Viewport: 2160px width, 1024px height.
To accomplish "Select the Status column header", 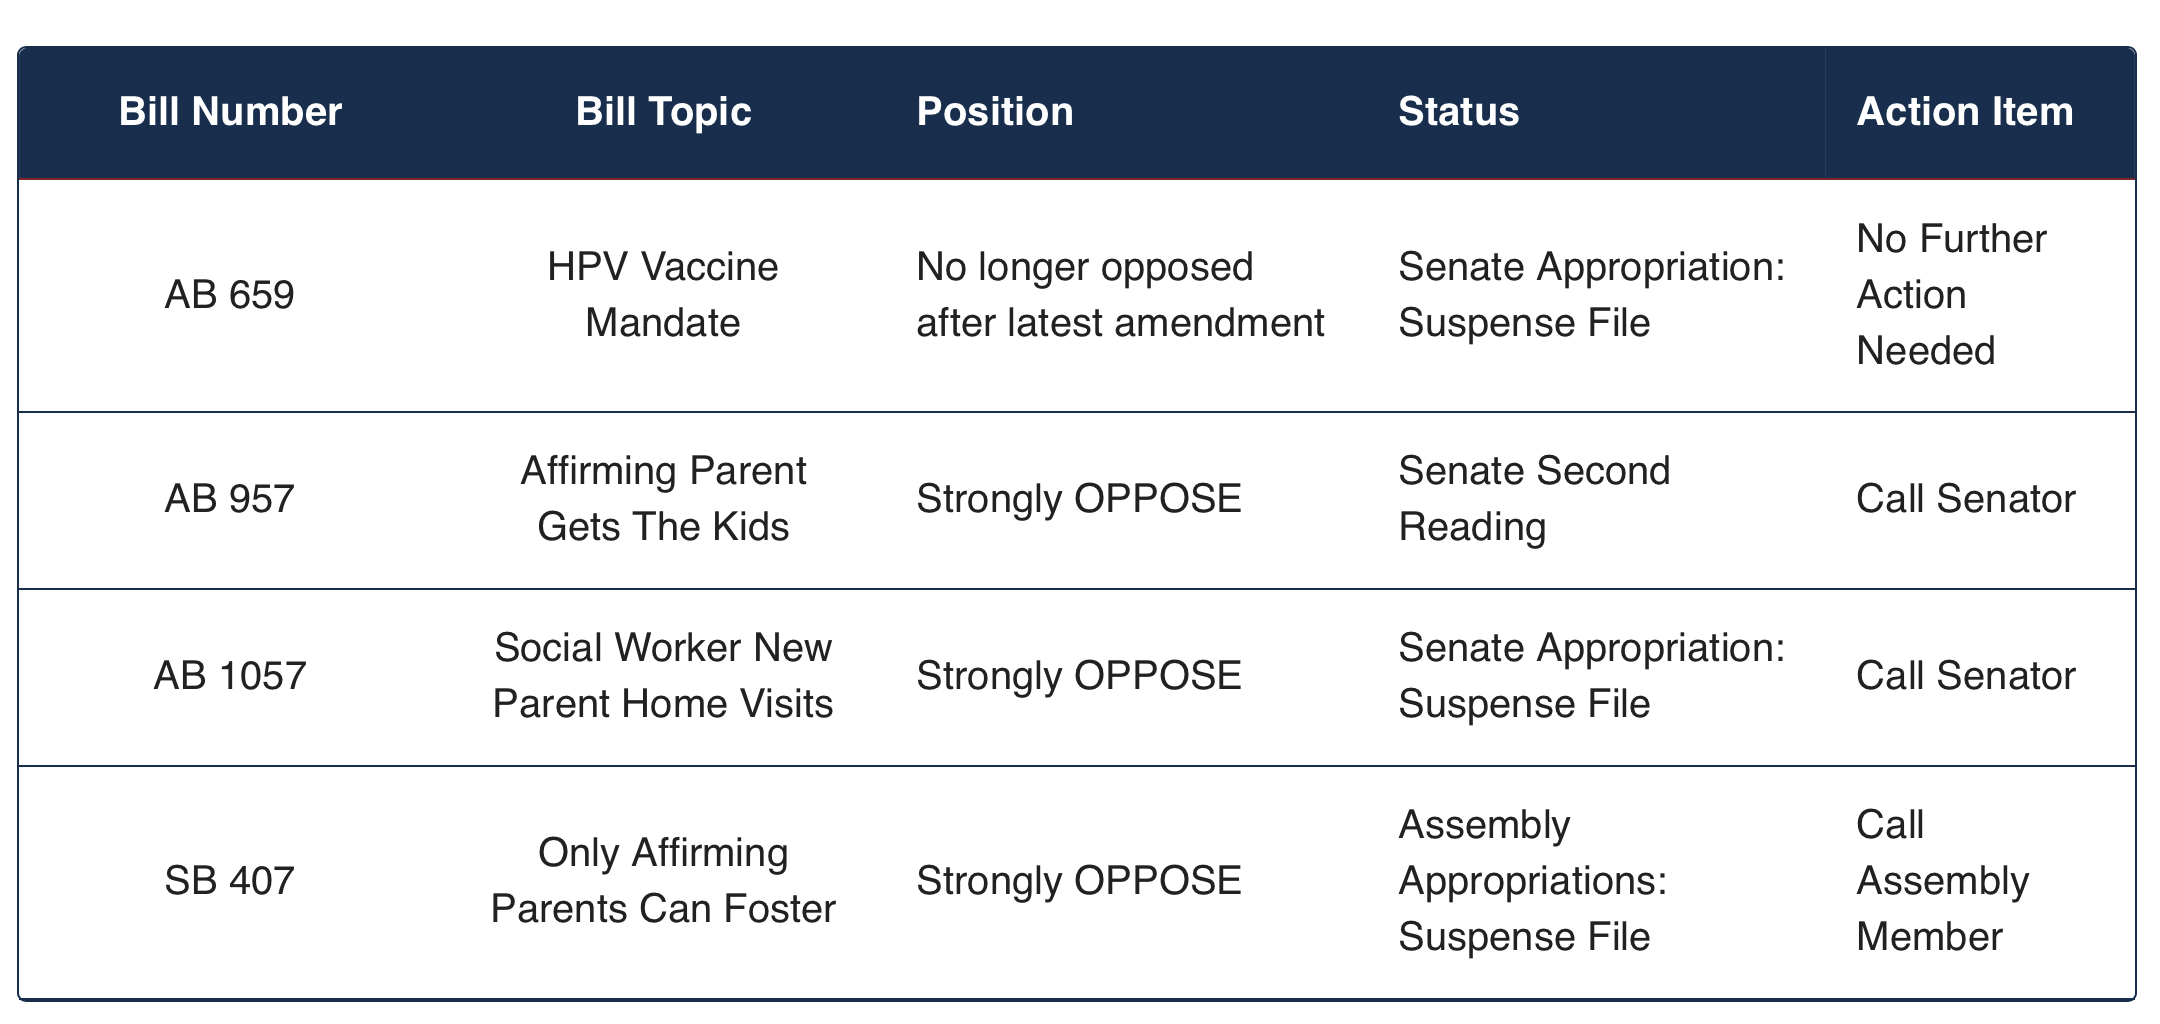I will (x=1458, y=112).
